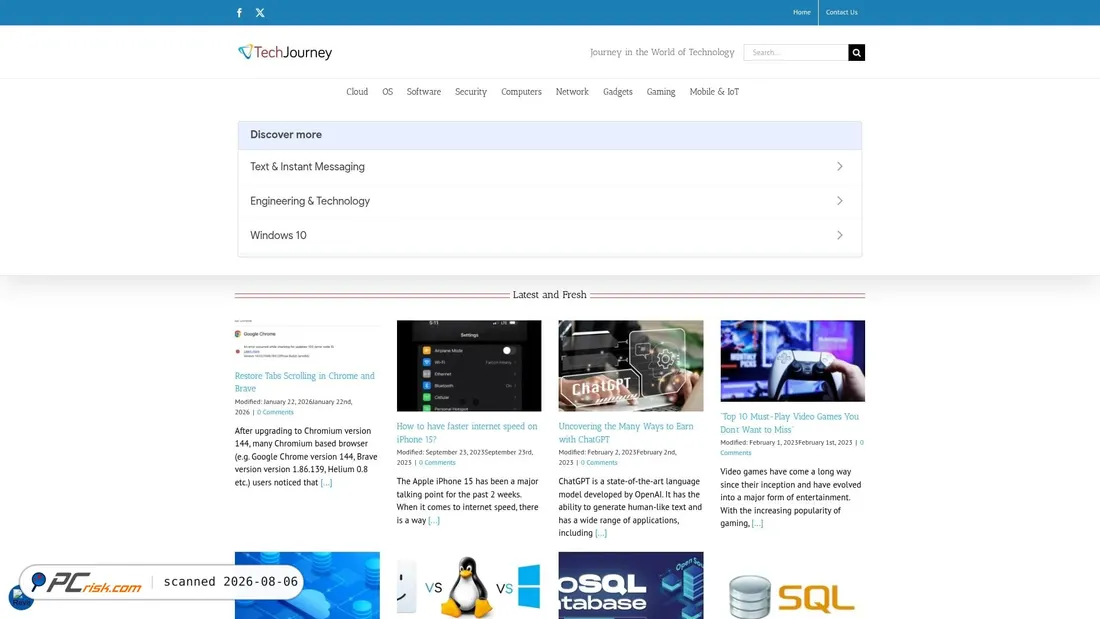Click the Mac vs Linux vs Windows thumbnail
Screen dimensions: 1100x619
pyautogui.click(x=469, y=585)
